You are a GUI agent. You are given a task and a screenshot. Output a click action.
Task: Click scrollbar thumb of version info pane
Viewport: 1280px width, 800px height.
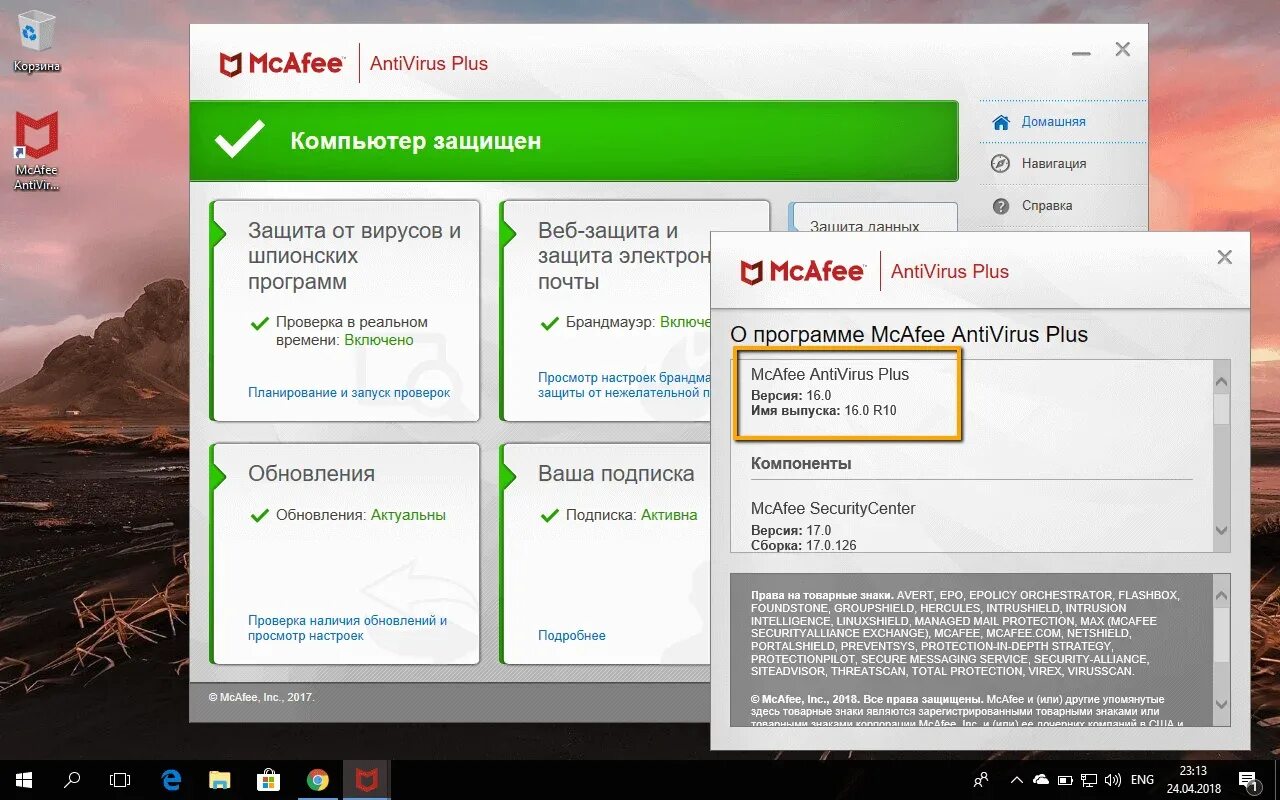click(1221, 409)
